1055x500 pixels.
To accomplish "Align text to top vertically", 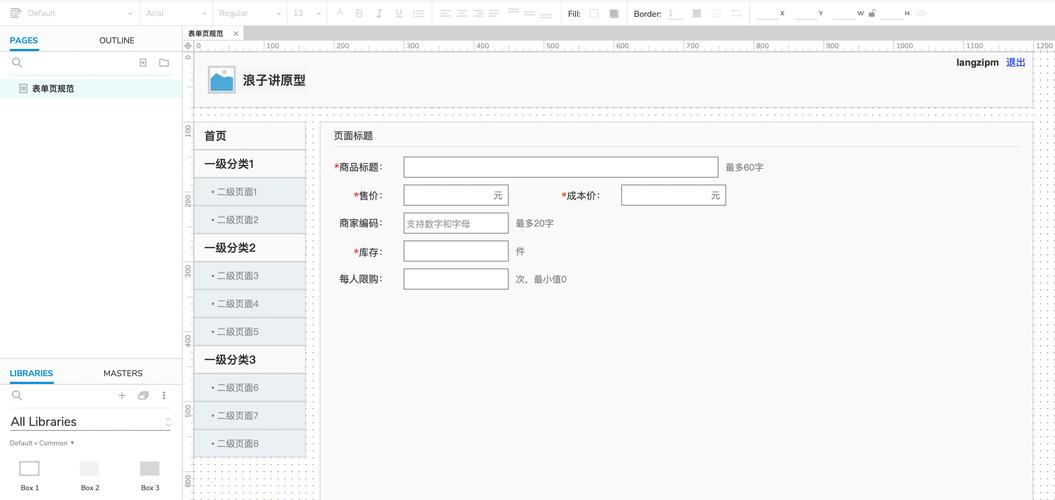I will click(x=513, y=13).
